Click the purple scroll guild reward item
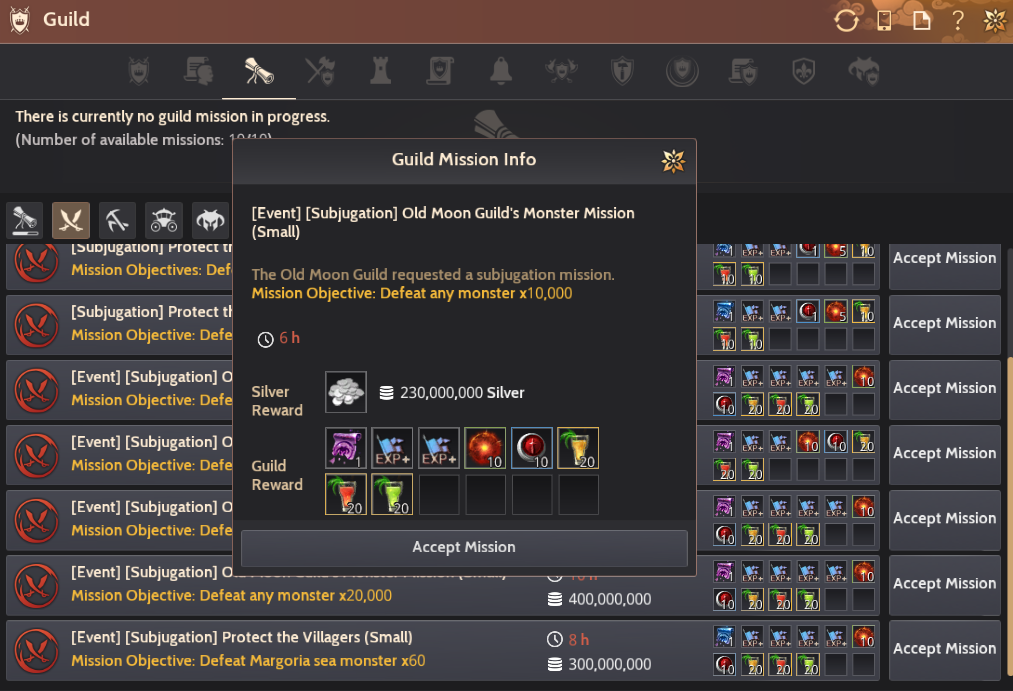This screenshot has height=691, width=1013. click(346, 448)
